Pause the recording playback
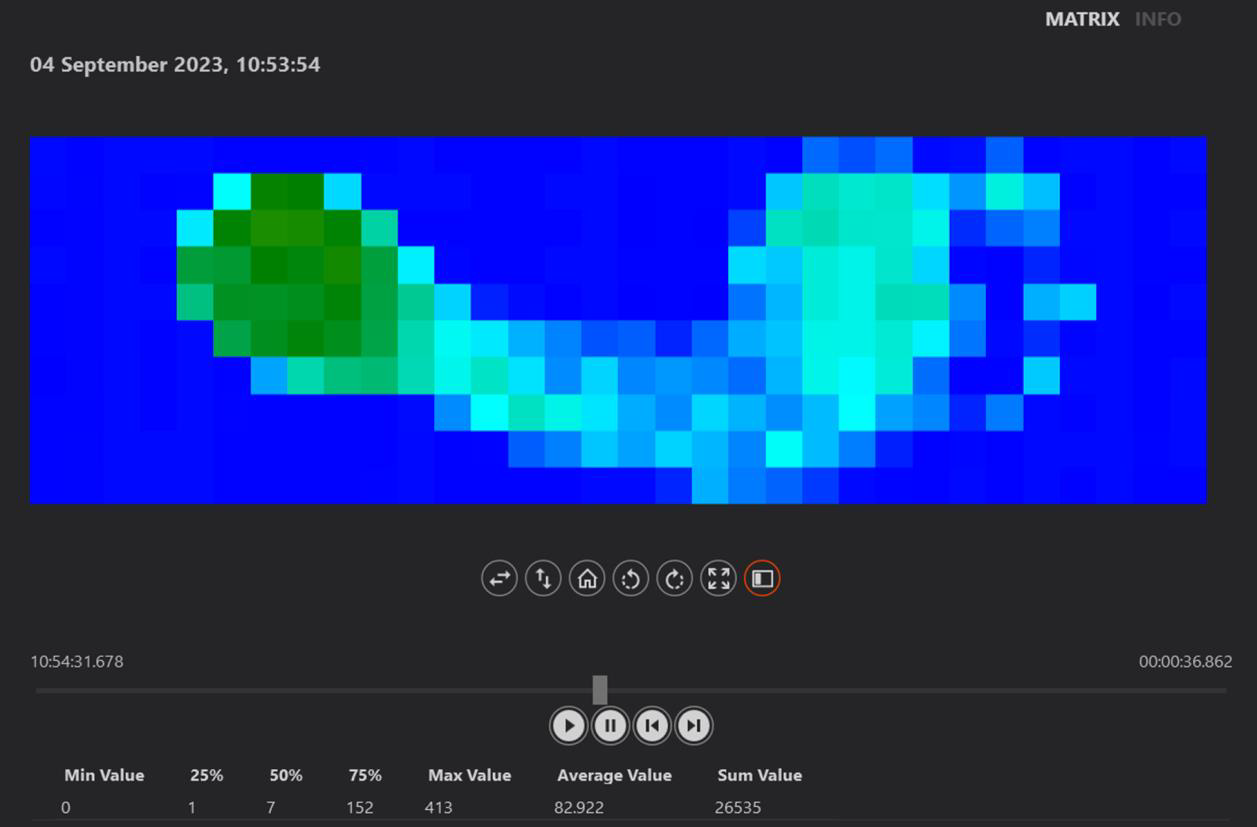Screen dimensions: 1257x827 click(x=610, y=725)
